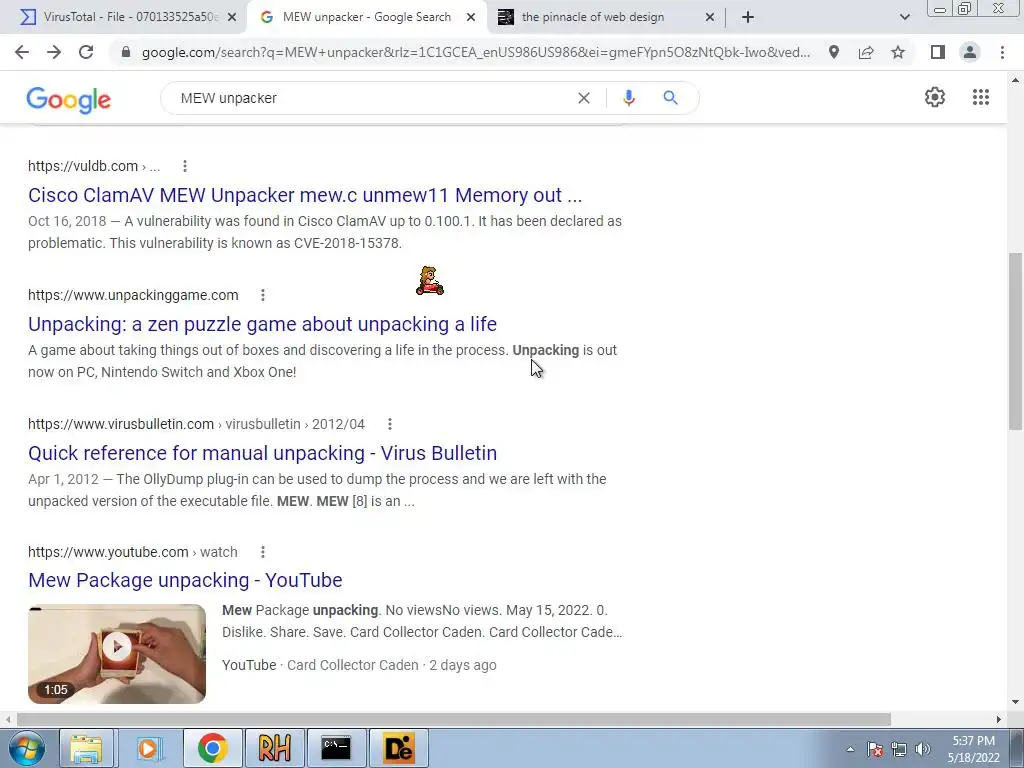The image size is (1024, 768).
Task: Click the scroll up arrow
Action: pos(1015,80)
